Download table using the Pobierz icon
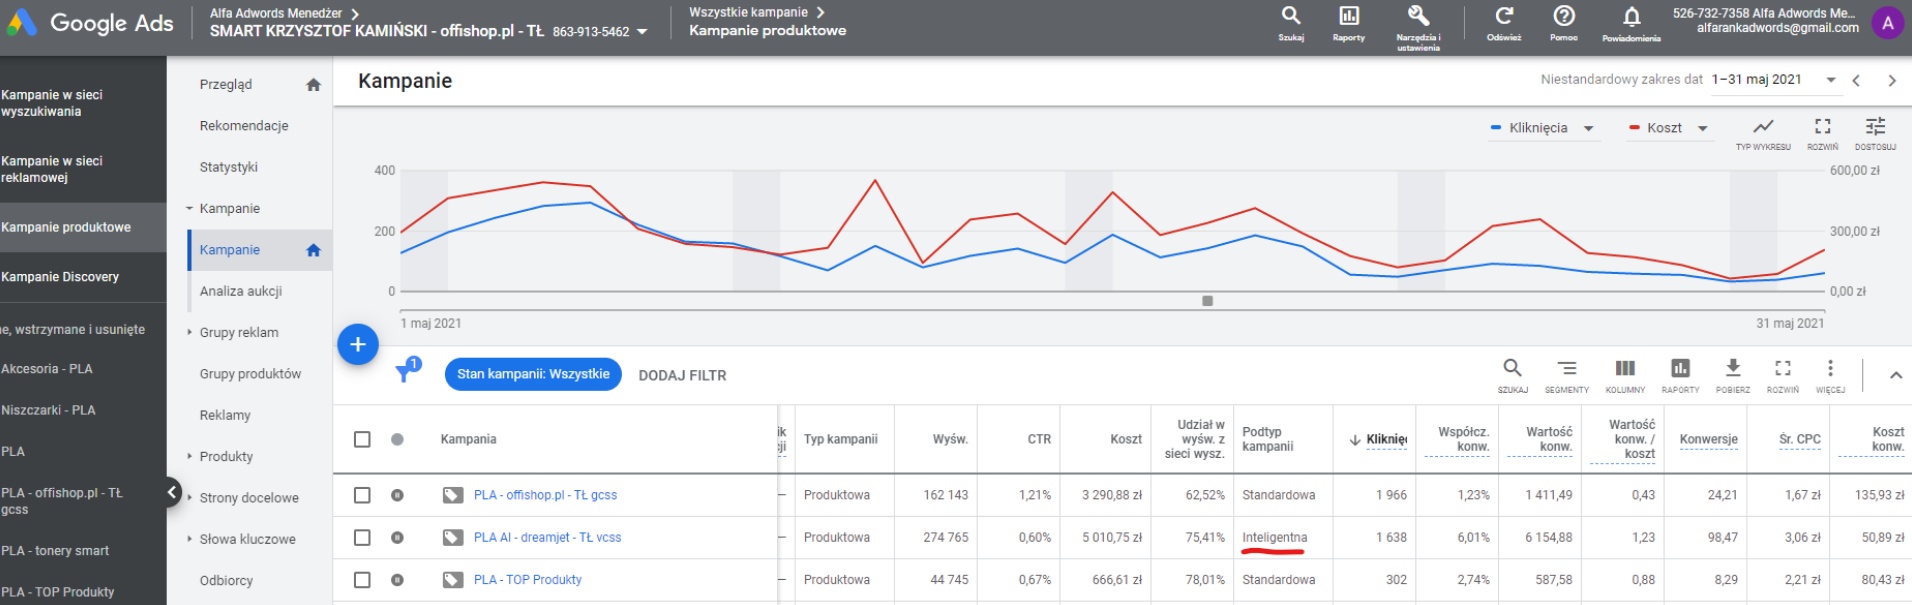 point(1733,369)
